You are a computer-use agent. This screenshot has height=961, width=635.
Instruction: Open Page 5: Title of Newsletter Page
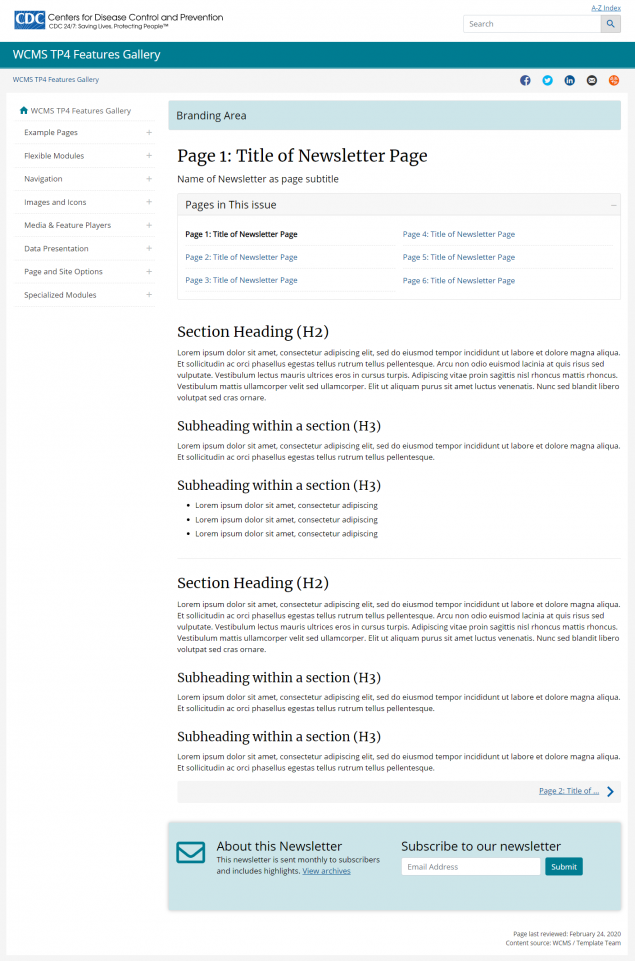click(458, 257)
